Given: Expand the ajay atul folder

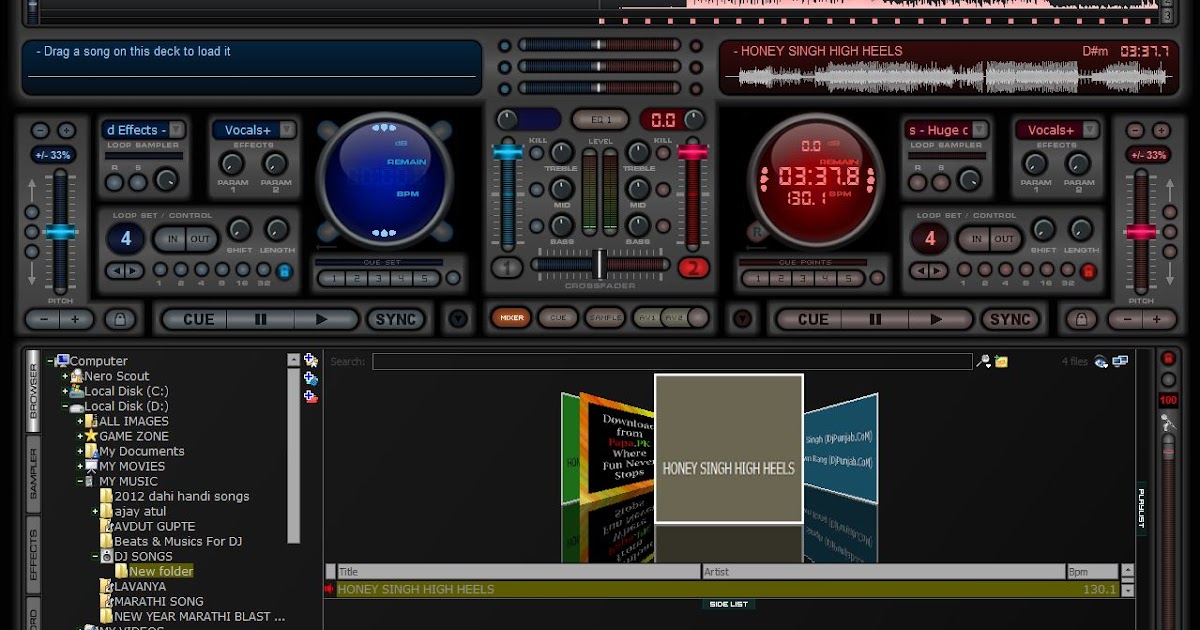Looking at the screenshot, I should 95,511.
